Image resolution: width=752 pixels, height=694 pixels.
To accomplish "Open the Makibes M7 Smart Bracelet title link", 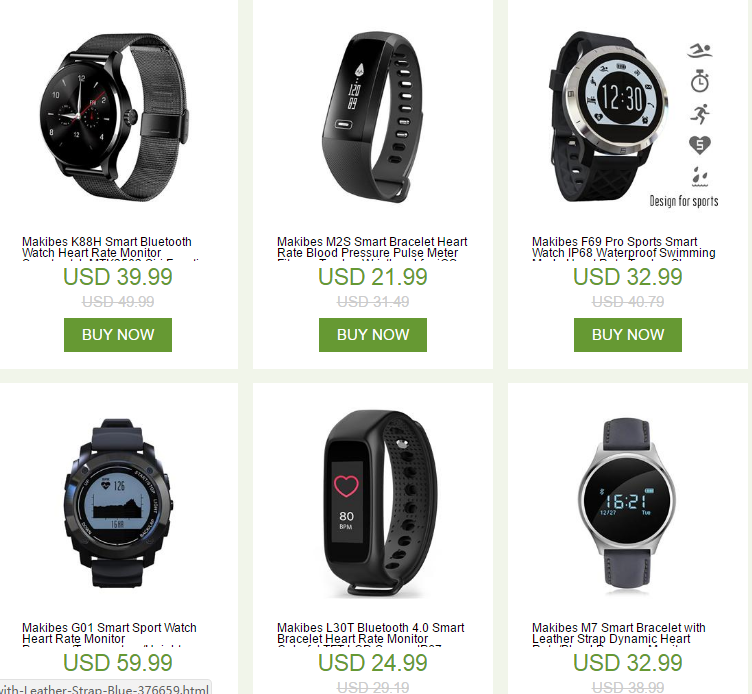I will [619, 634].
